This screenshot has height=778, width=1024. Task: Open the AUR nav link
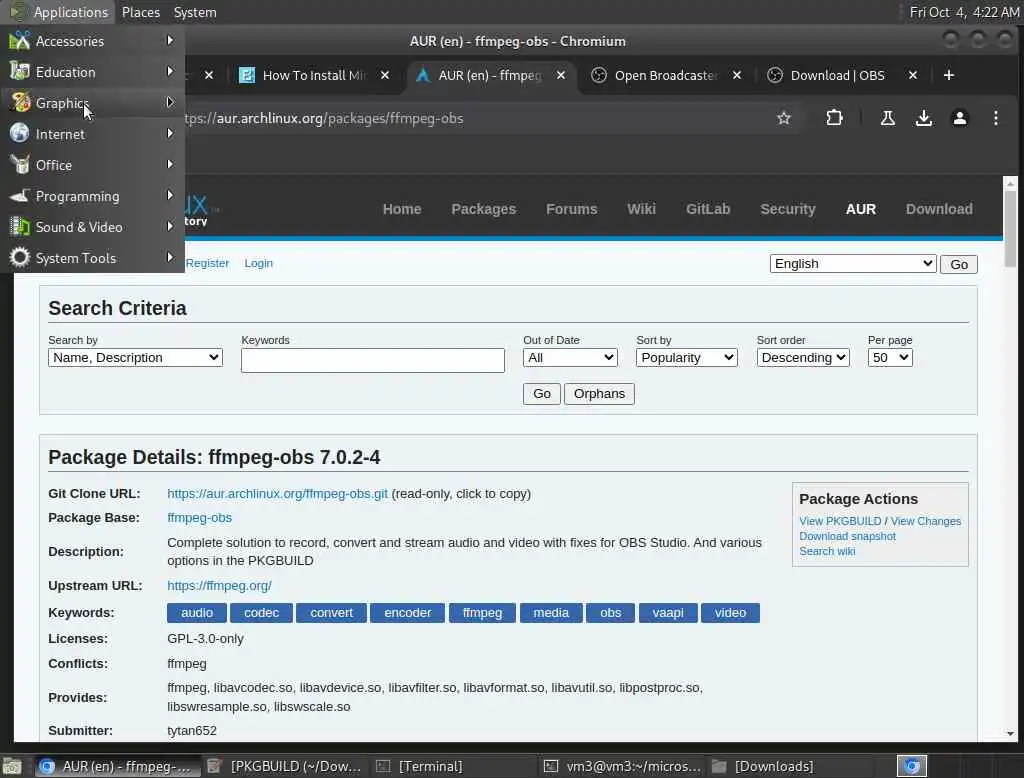[861, 209]
